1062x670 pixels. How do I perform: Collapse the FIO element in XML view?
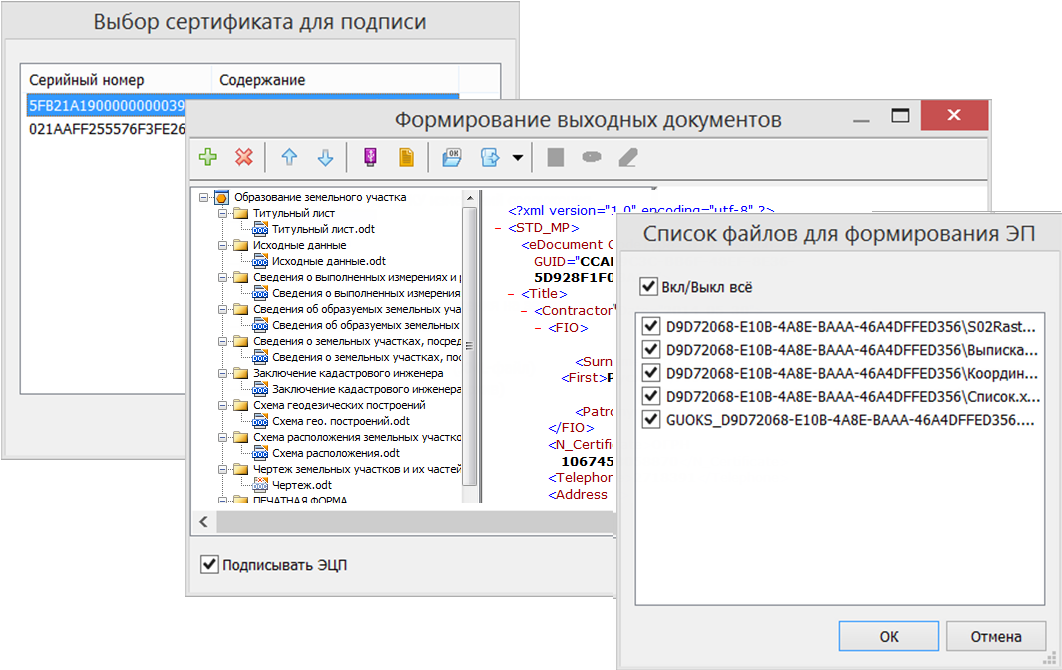click(538, 328)
